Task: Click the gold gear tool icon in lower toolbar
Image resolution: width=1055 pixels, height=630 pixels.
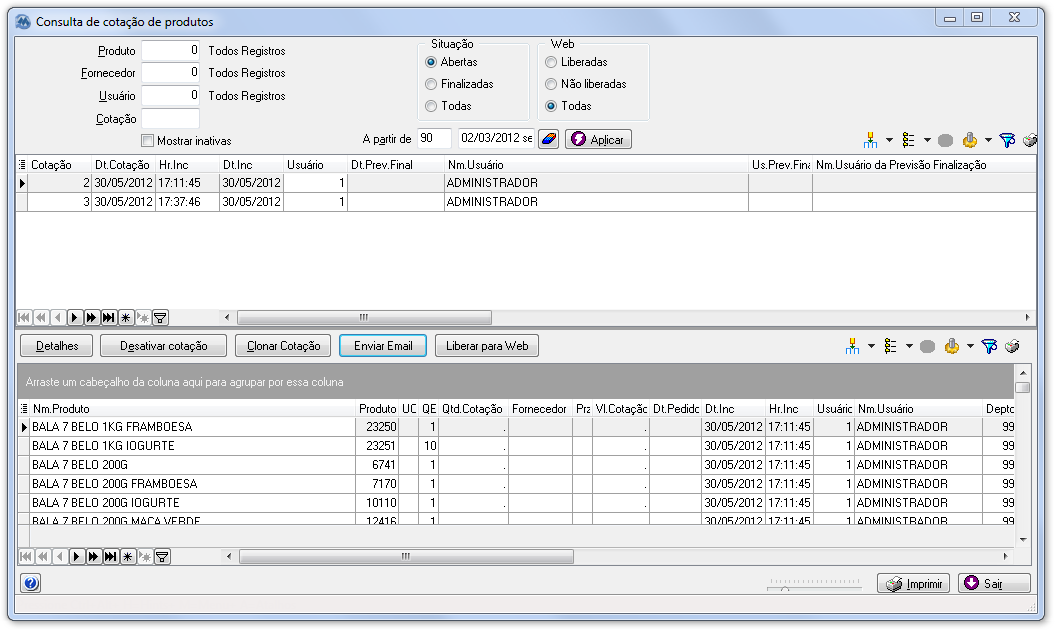Action: 951,346
